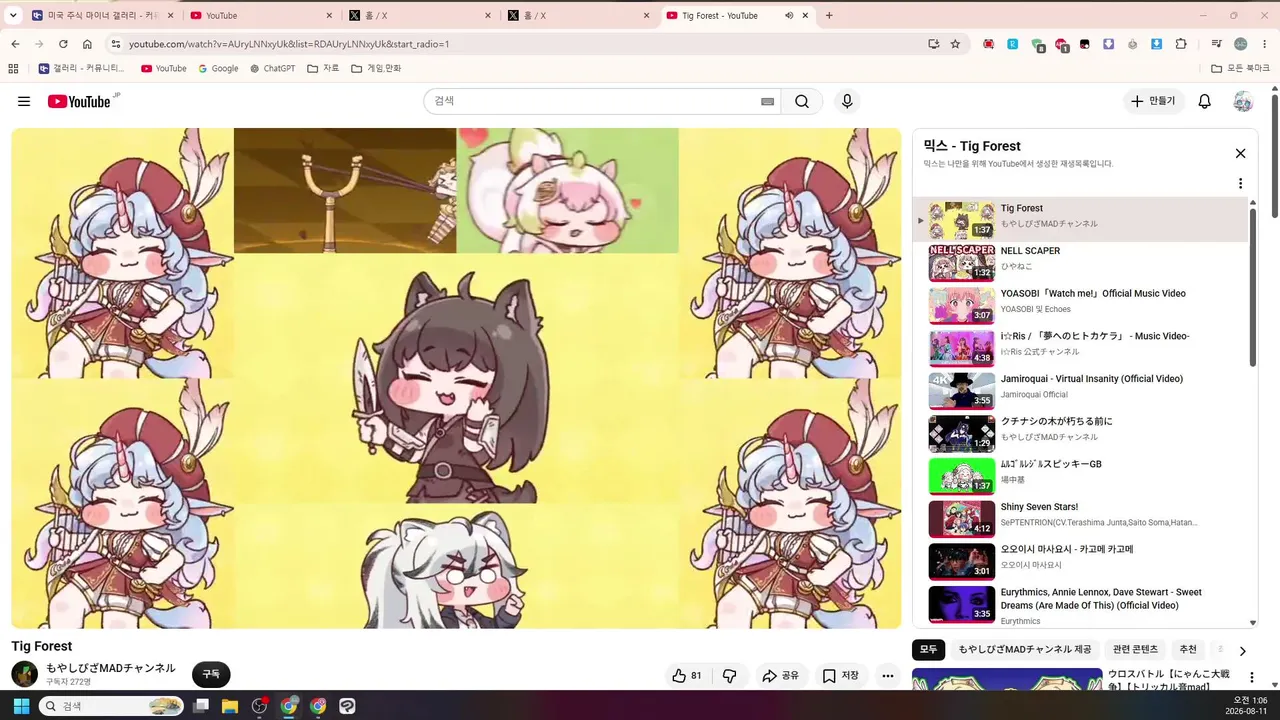
Task: Open YouTube notifications bell
Action: click(x=1205, y=101)
